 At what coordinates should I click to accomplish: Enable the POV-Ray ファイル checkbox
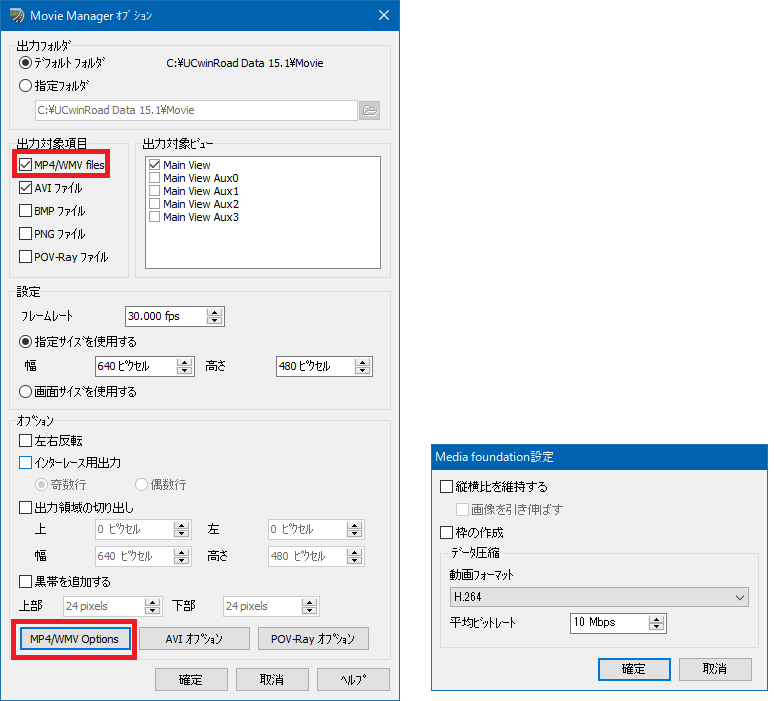25,257
